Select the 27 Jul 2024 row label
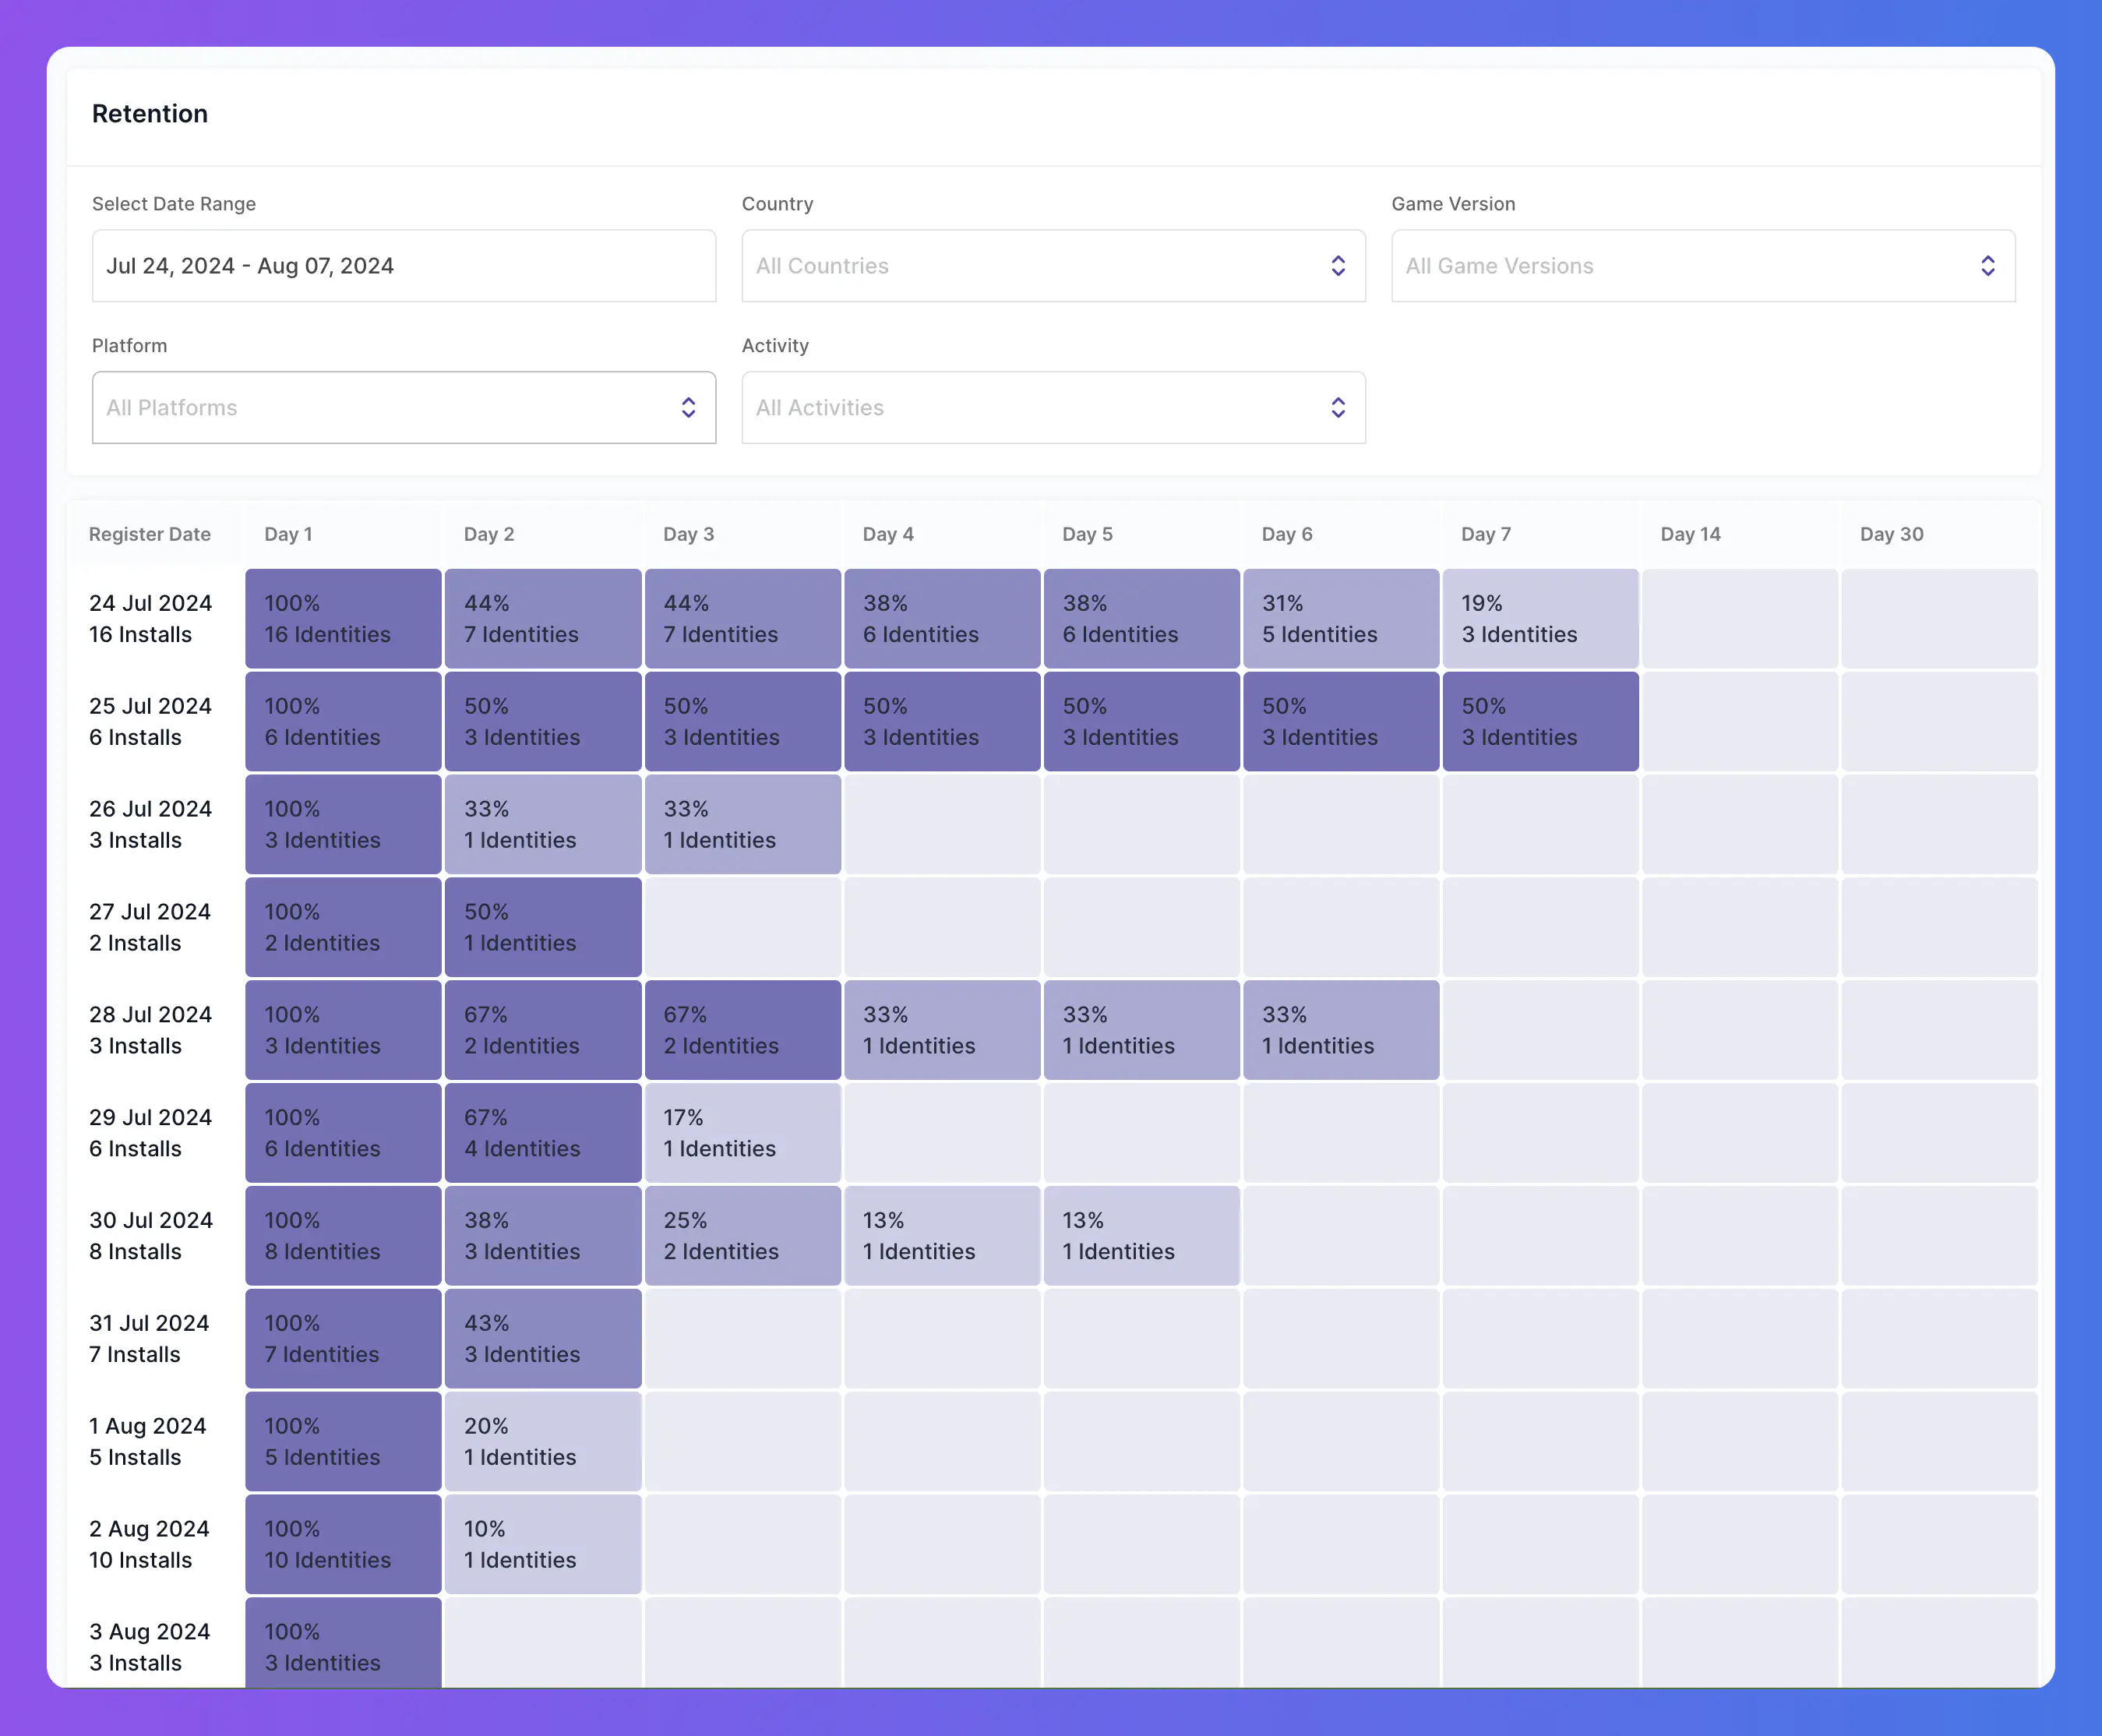 click(x=150, y=928)
